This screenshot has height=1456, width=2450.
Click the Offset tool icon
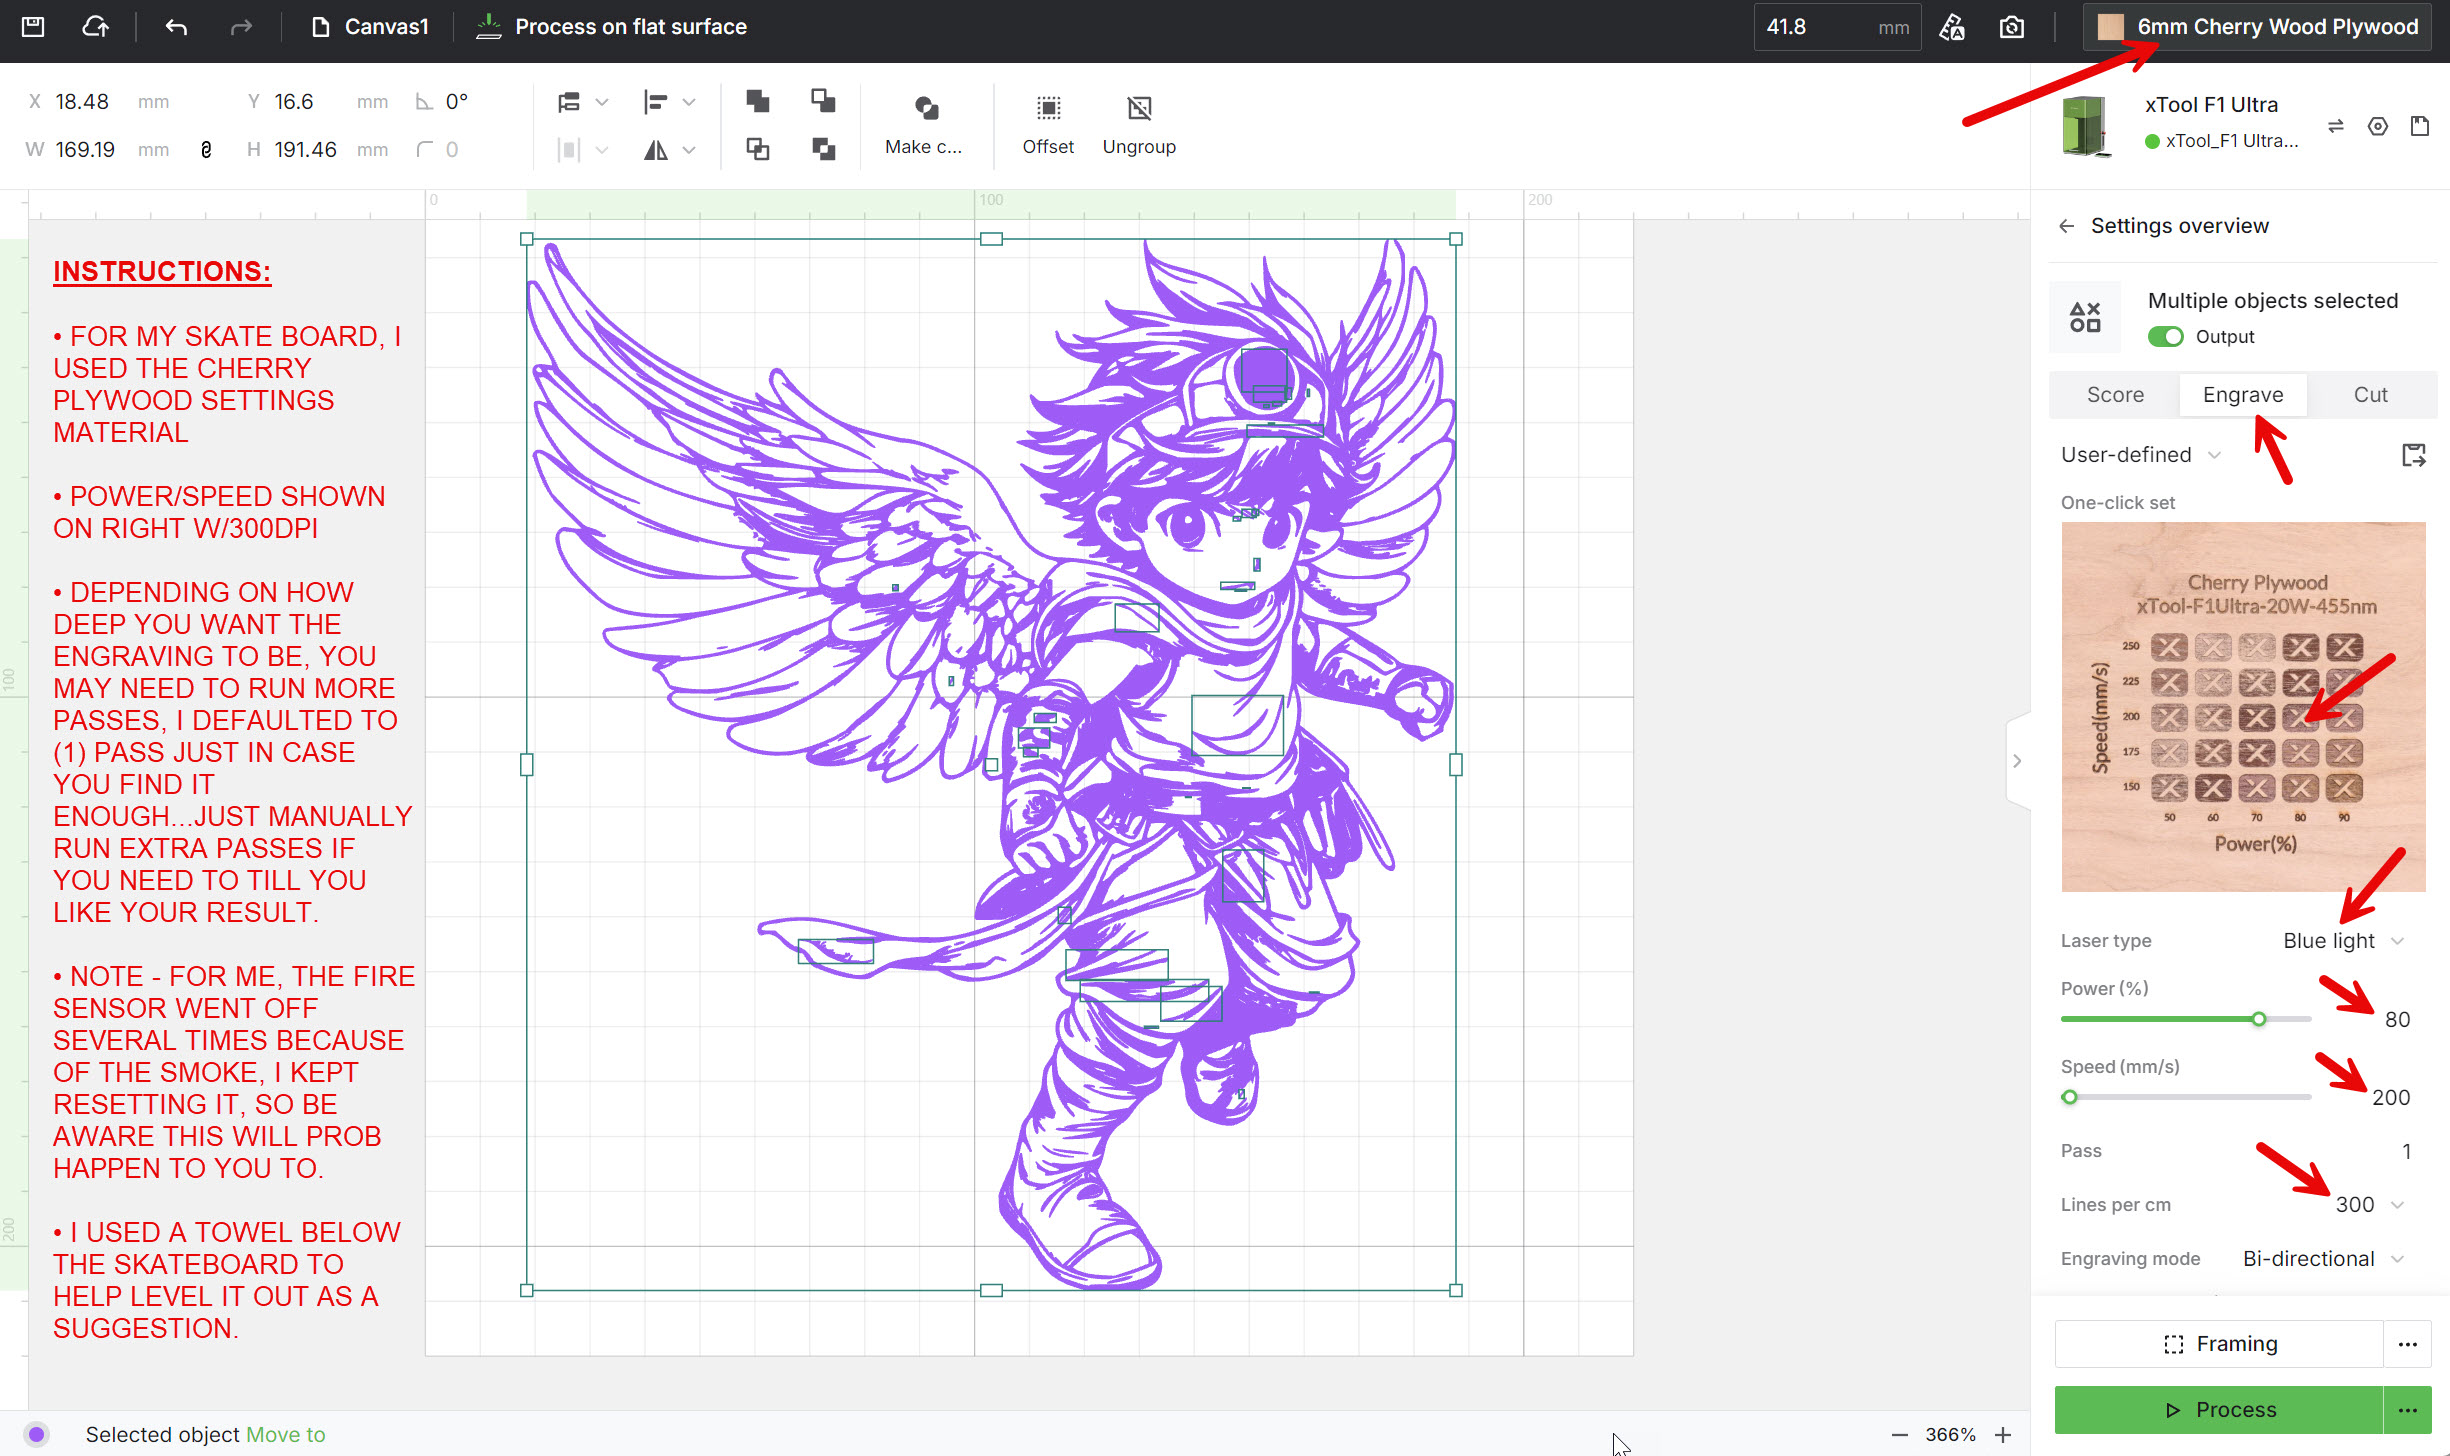(x=1047, y=108)
